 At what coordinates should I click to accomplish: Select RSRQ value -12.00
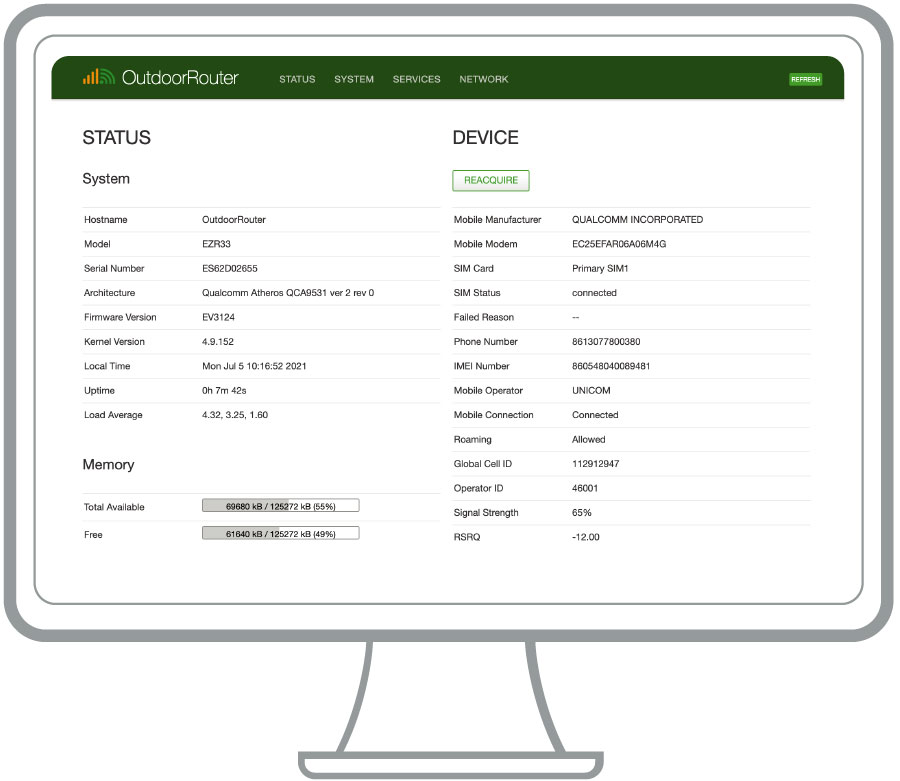pyautogui.click(x=585, y=537)
